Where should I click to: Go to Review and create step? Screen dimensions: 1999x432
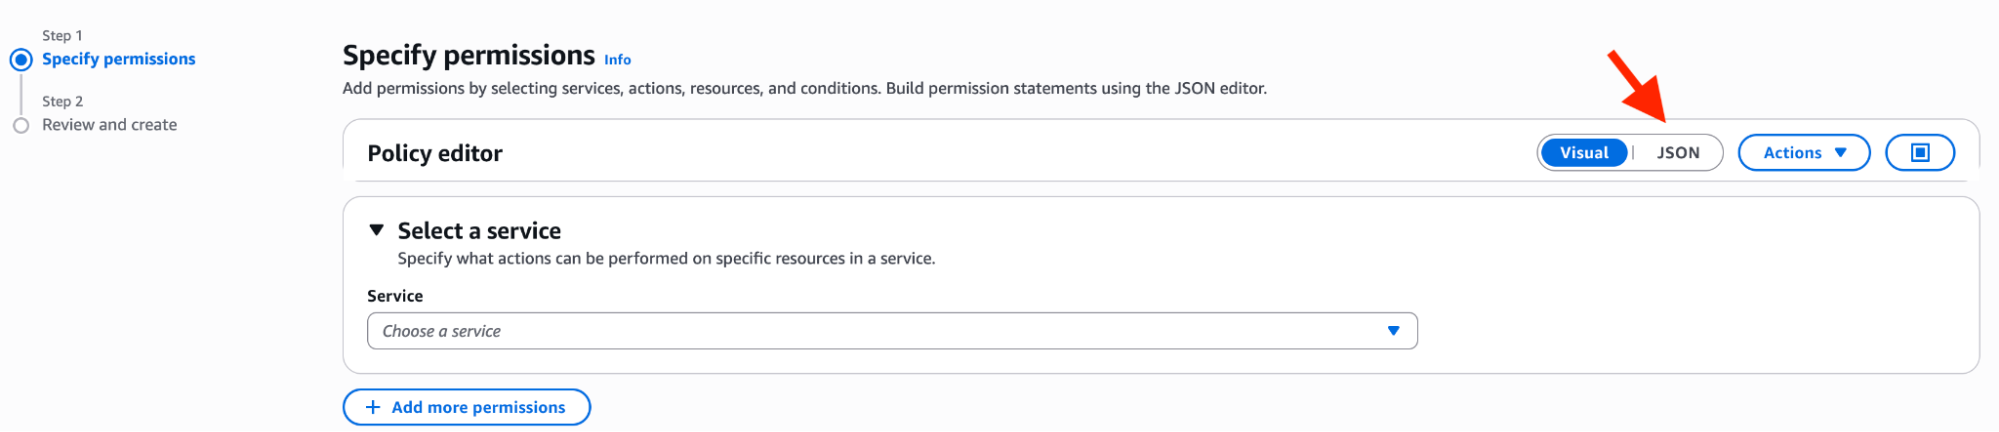click(x=110, y=125)
